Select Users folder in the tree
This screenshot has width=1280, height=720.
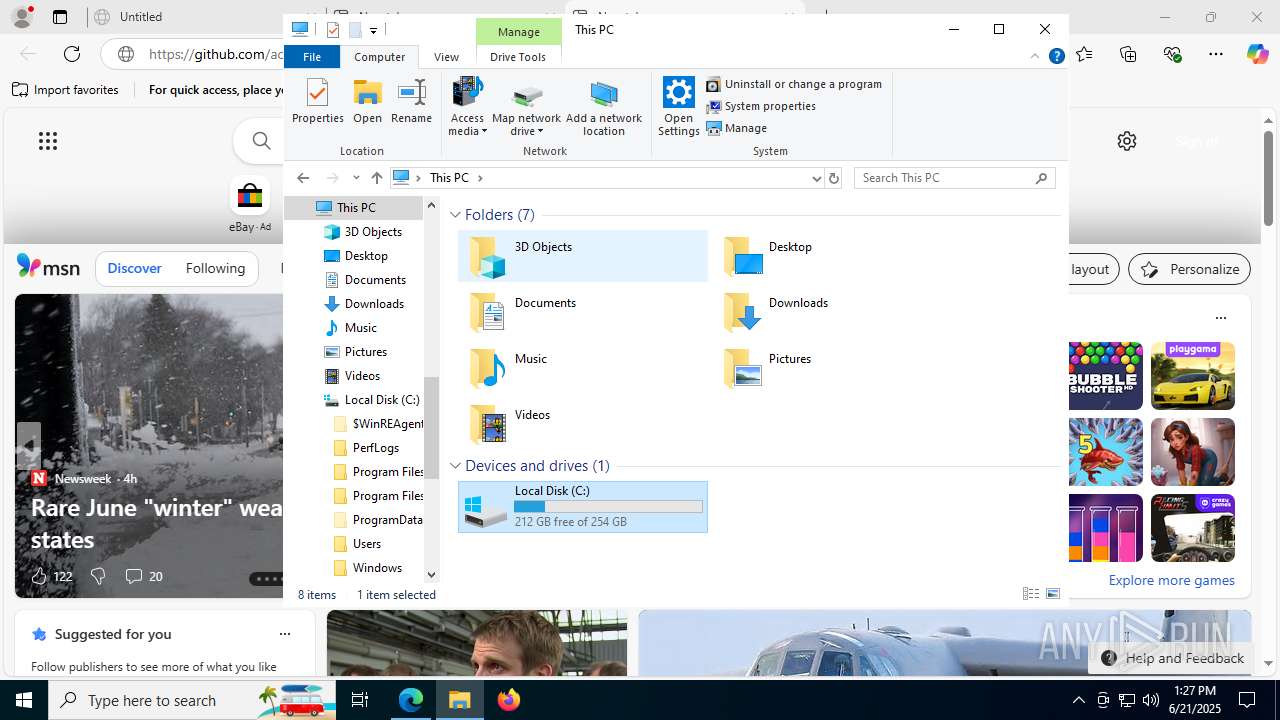(367, 544)
